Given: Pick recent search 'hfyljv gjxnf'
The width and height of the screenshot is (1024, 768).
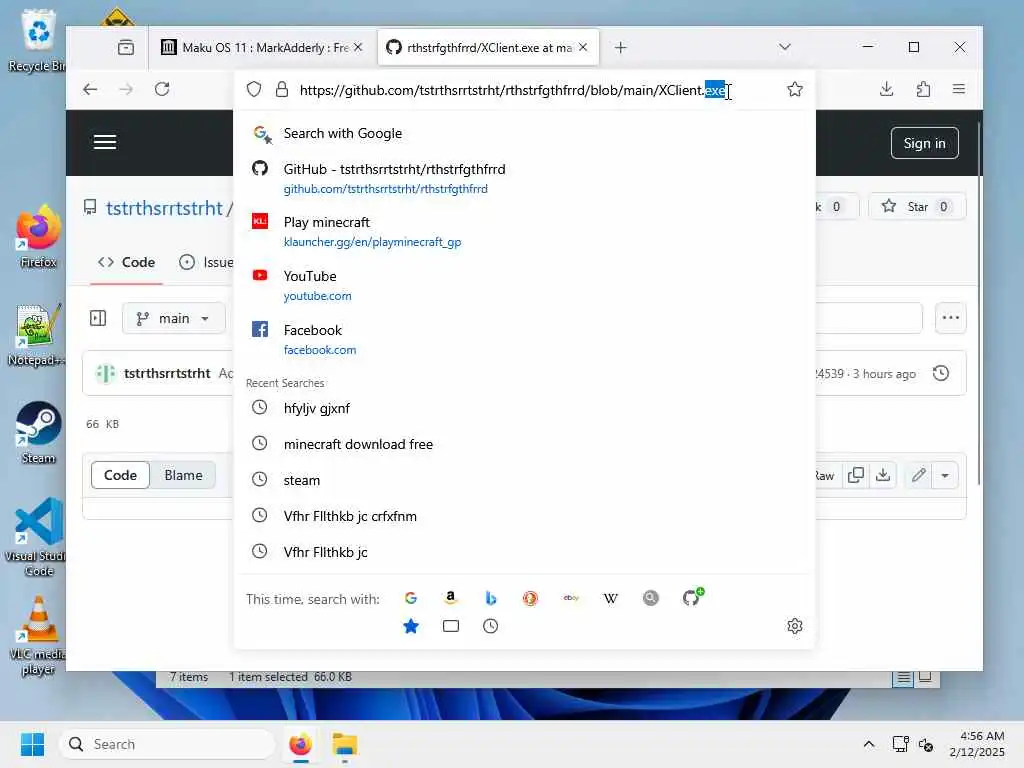Looking at the screenshot, I should (524, 408).
